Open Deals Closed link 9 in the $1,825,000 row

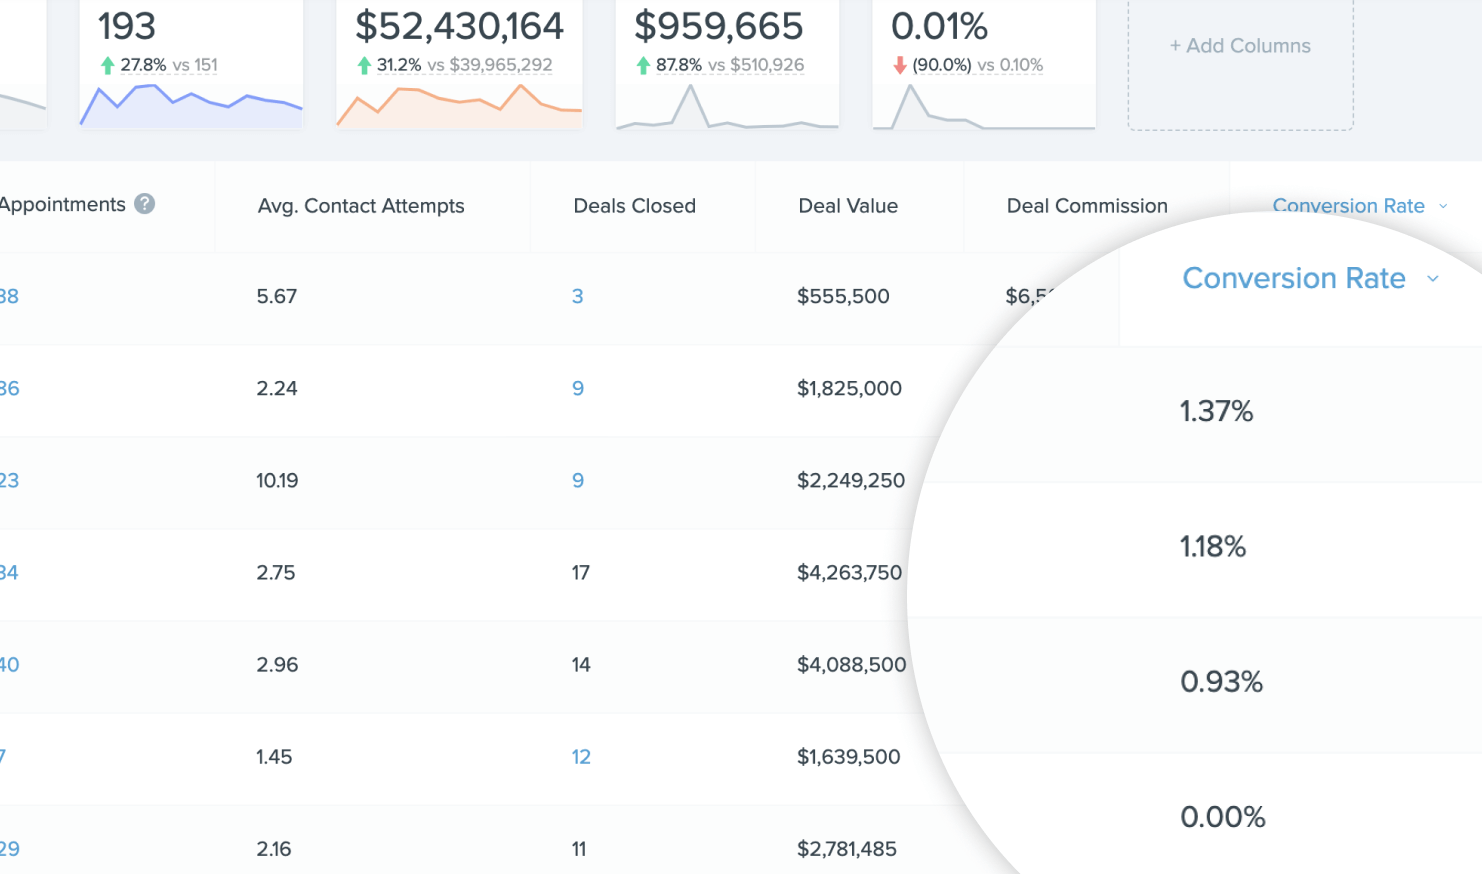point(578,388)
